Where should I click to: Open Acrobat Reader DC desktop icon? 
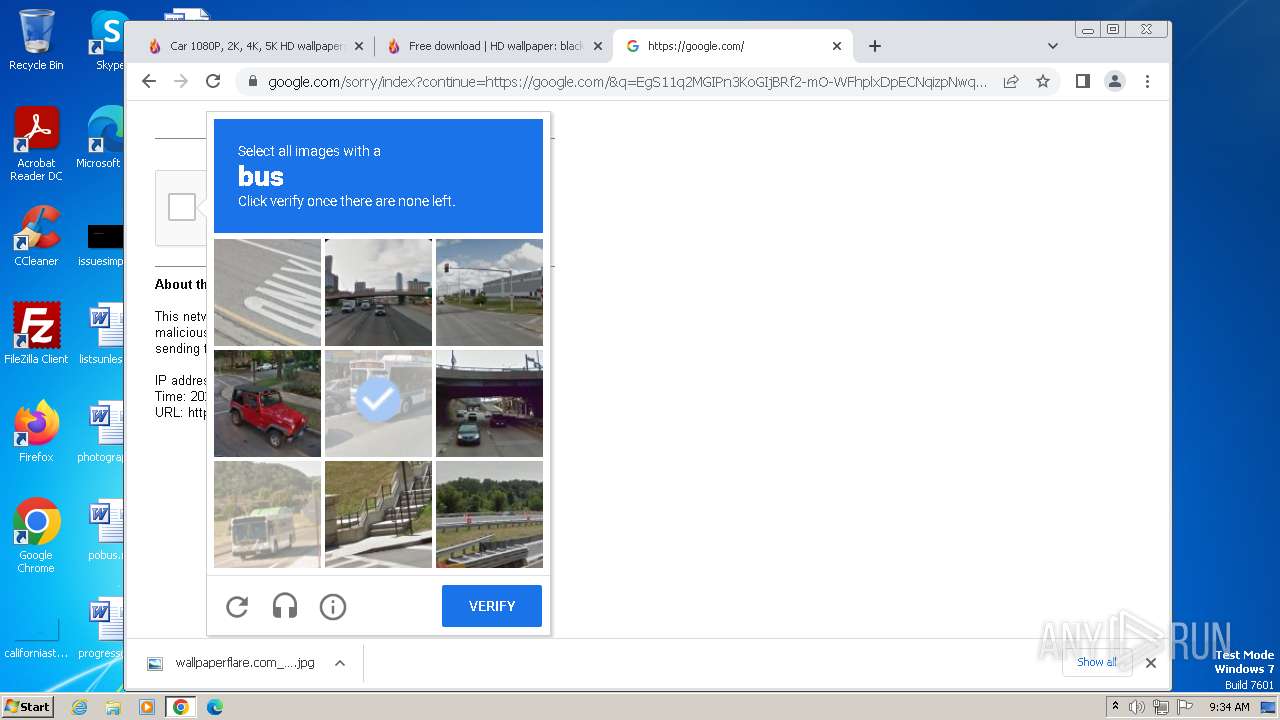36,144
